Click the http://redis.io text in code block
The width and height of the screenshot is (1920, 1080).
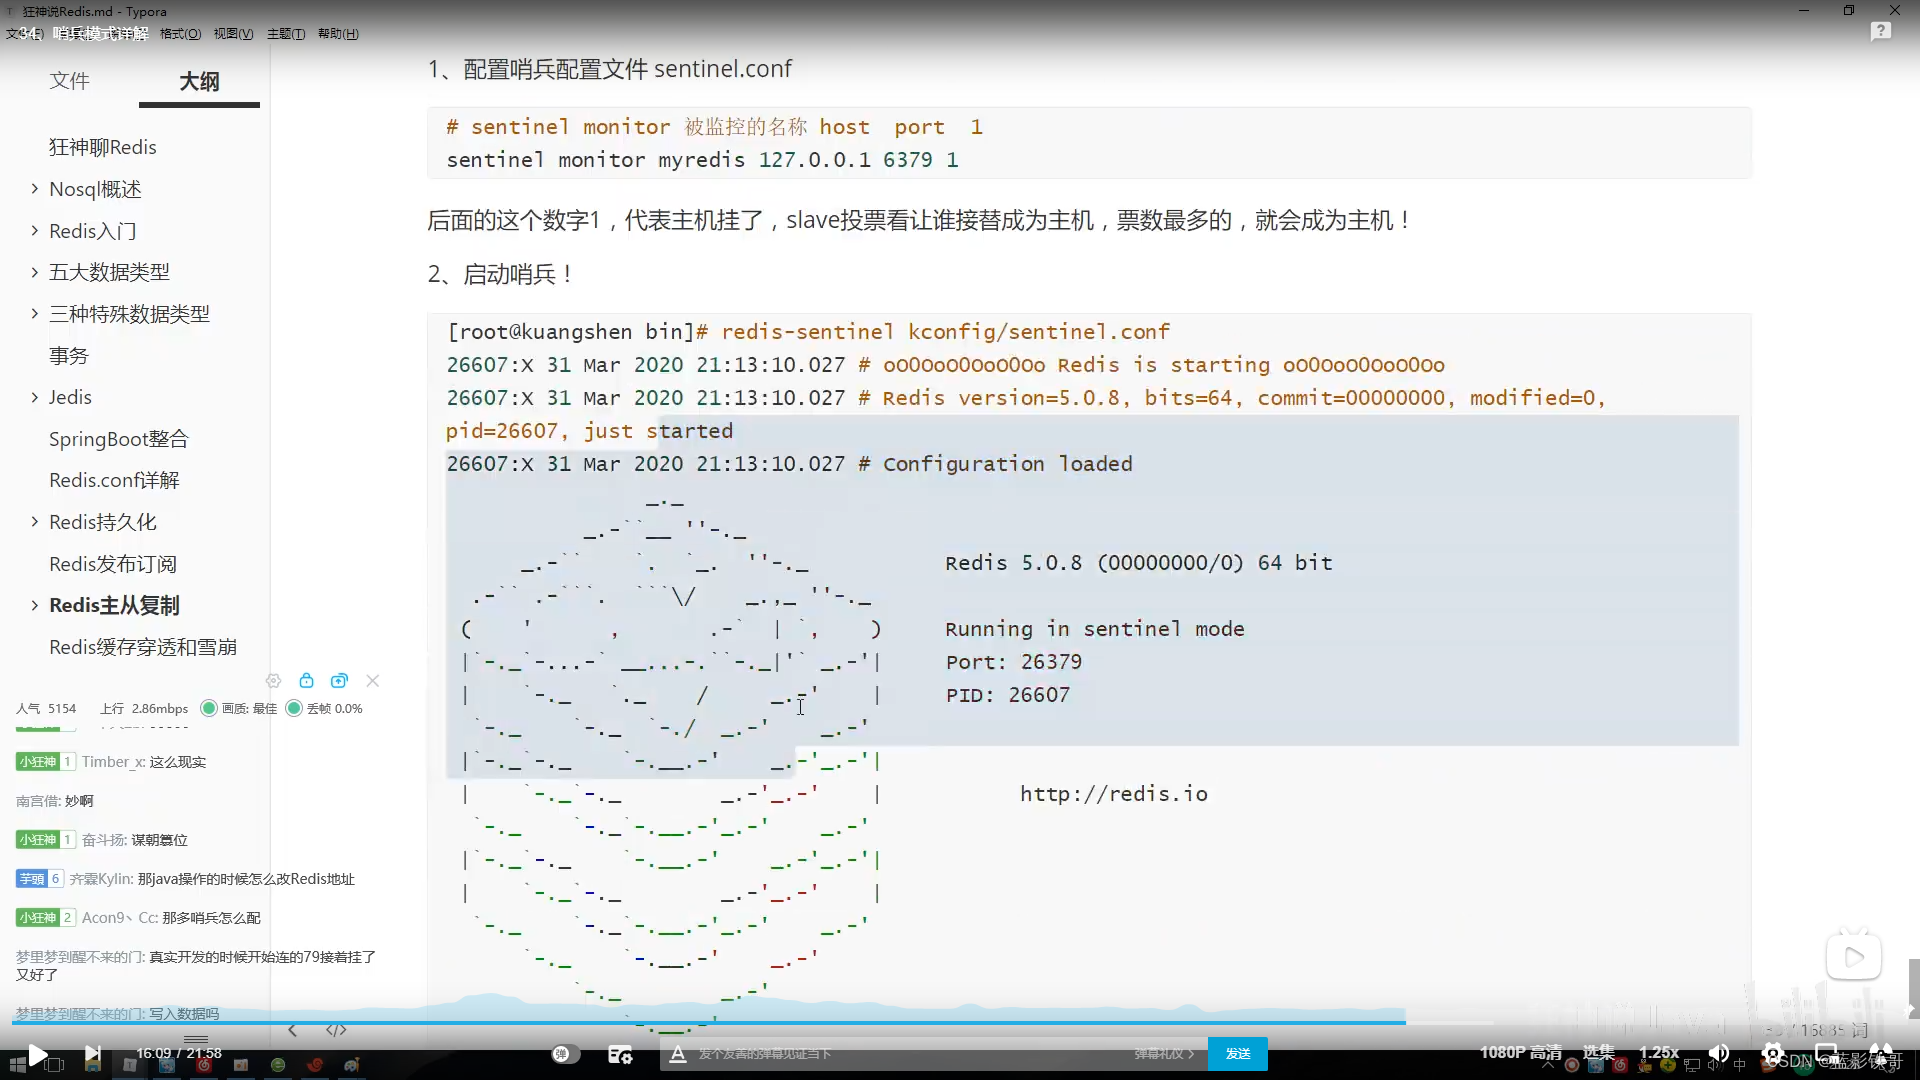pos(1114,794)
